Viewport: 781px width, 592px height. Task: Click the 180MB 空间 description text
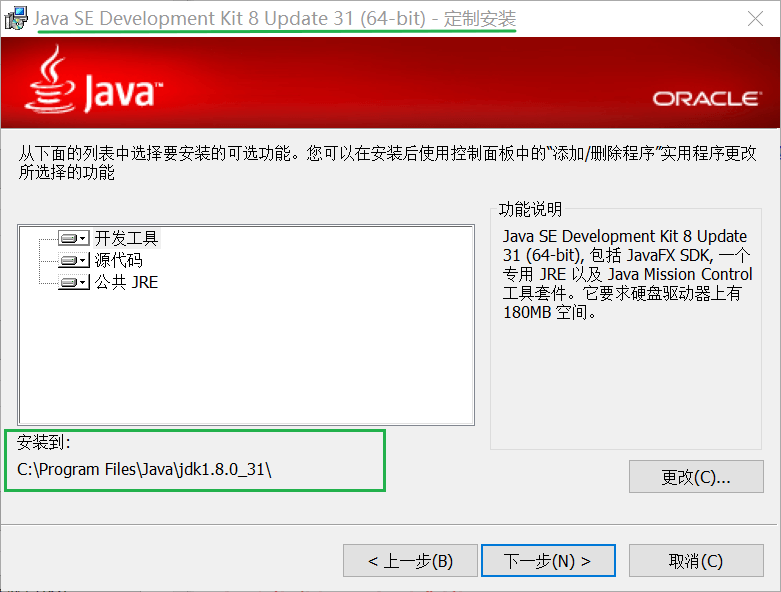click(549, 313)
